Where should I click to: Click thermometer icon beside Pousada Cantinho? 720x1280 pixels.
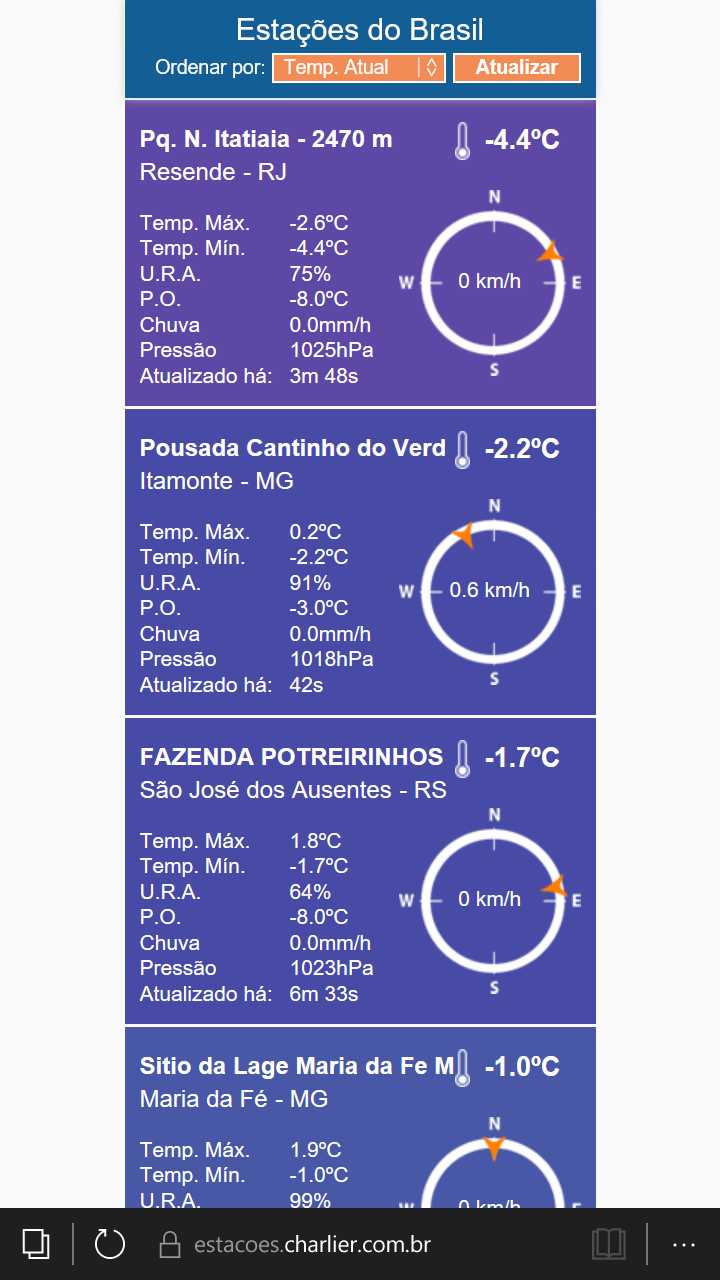(x=461, y=450)
